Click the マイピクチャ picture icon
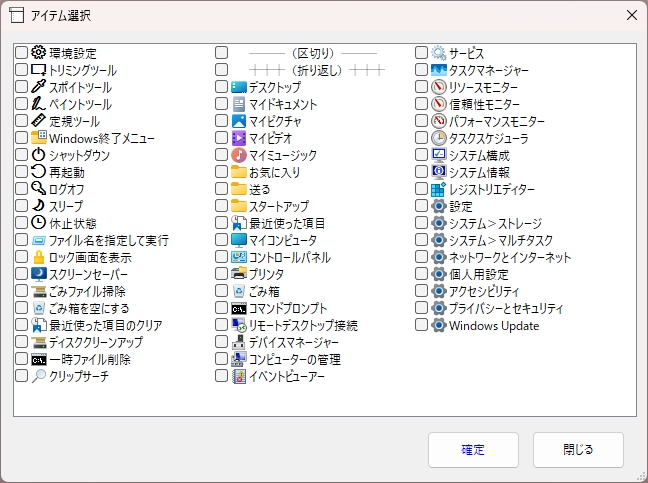 tap(238, 121)
